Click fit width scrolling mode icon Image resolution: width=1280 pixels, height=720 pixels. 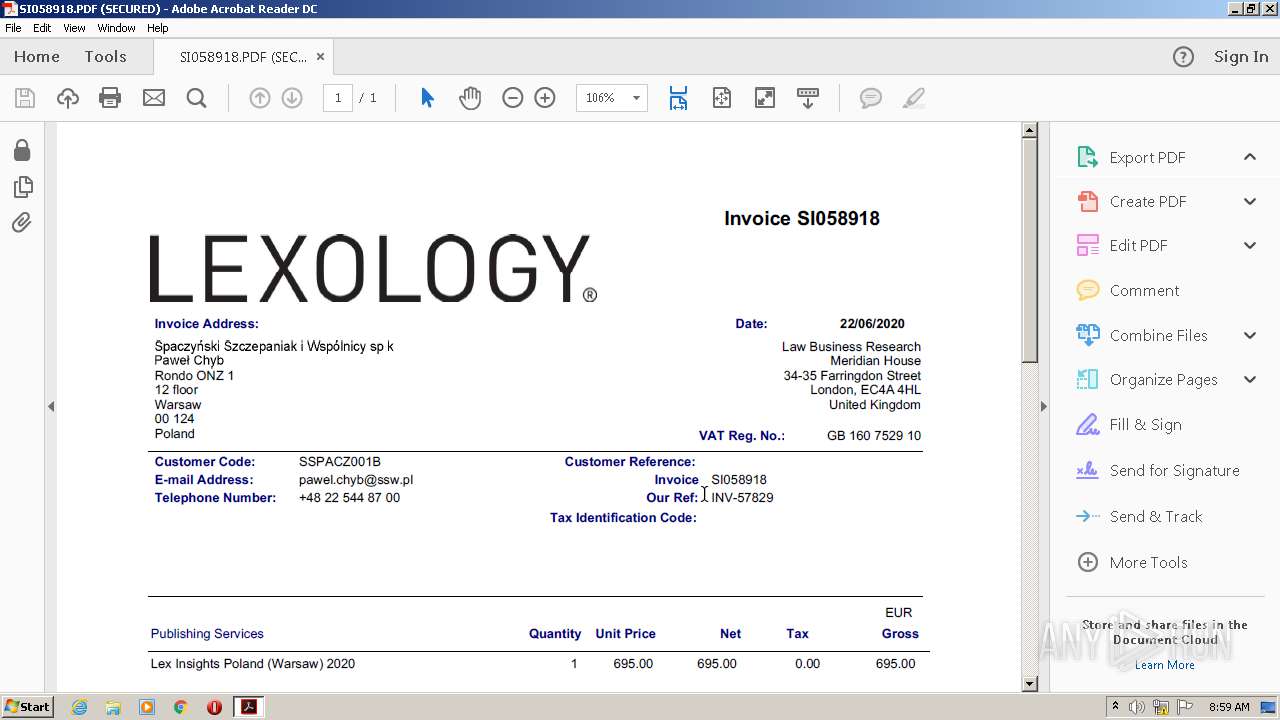pyautogui.click(x=679, y=98)
